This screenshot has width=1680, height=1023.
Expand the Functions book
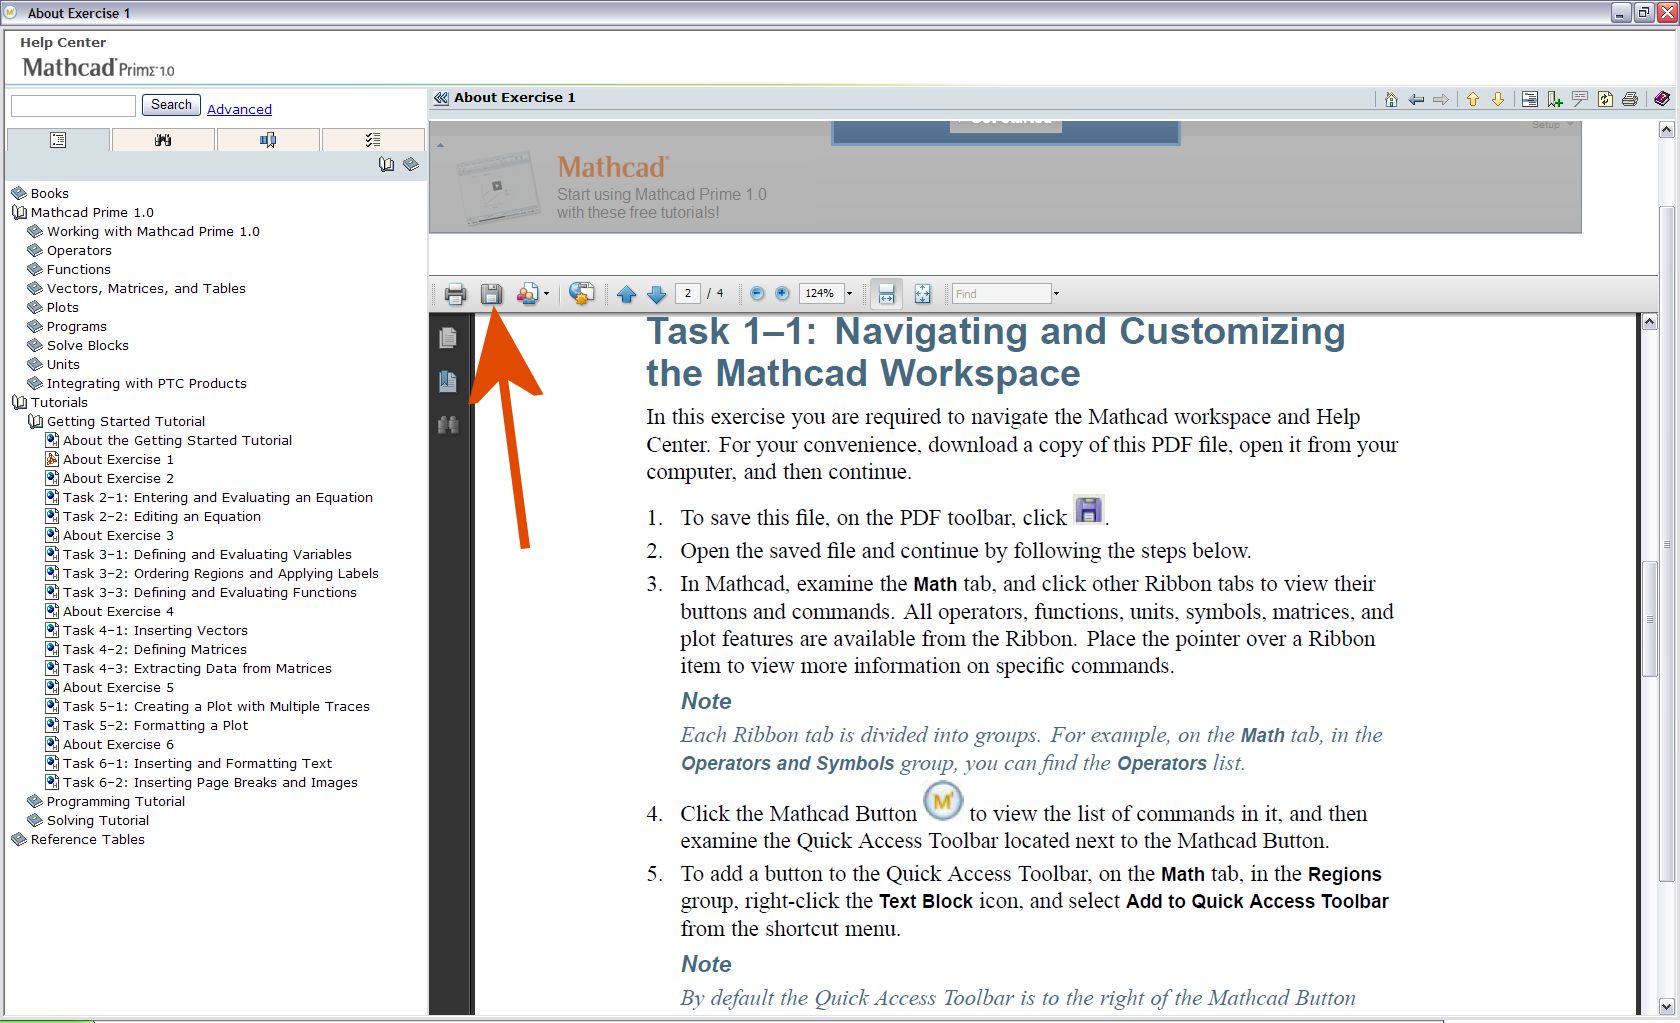pos(35,269)
